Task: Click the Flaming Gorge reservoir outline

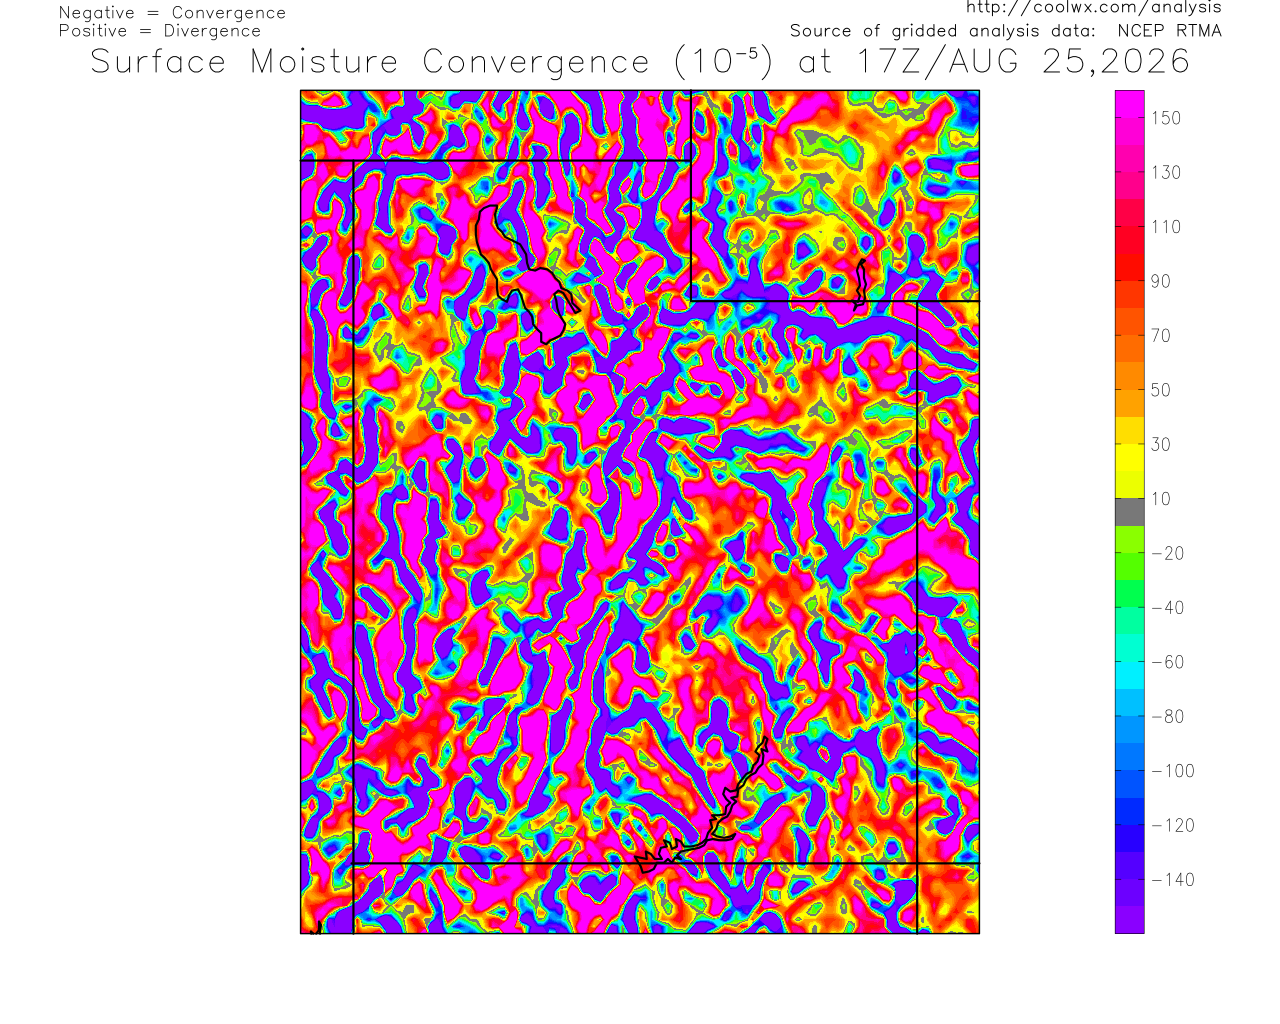Action: click(x=859, y=282)
